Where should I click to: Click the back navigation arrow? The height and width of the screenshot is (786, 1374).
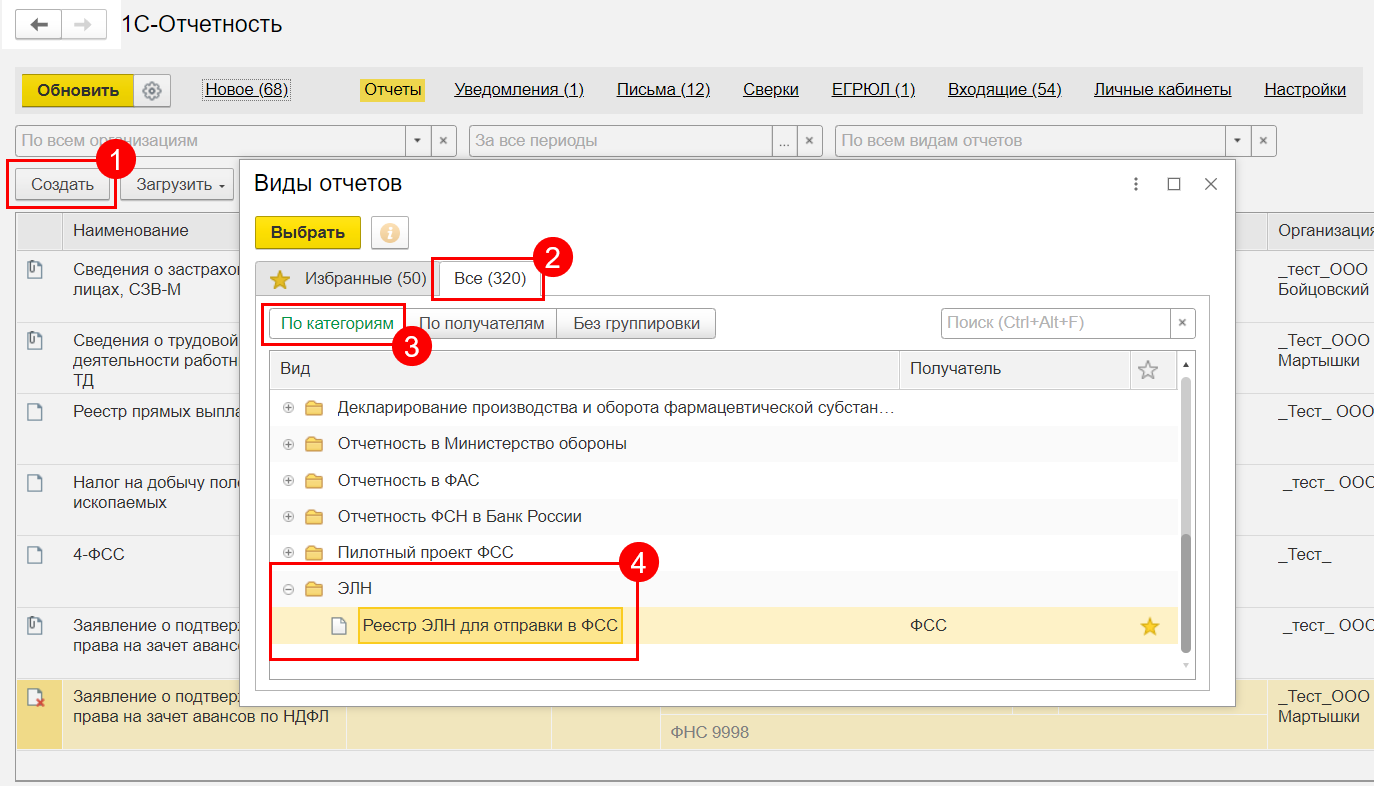tap(39, 24)
